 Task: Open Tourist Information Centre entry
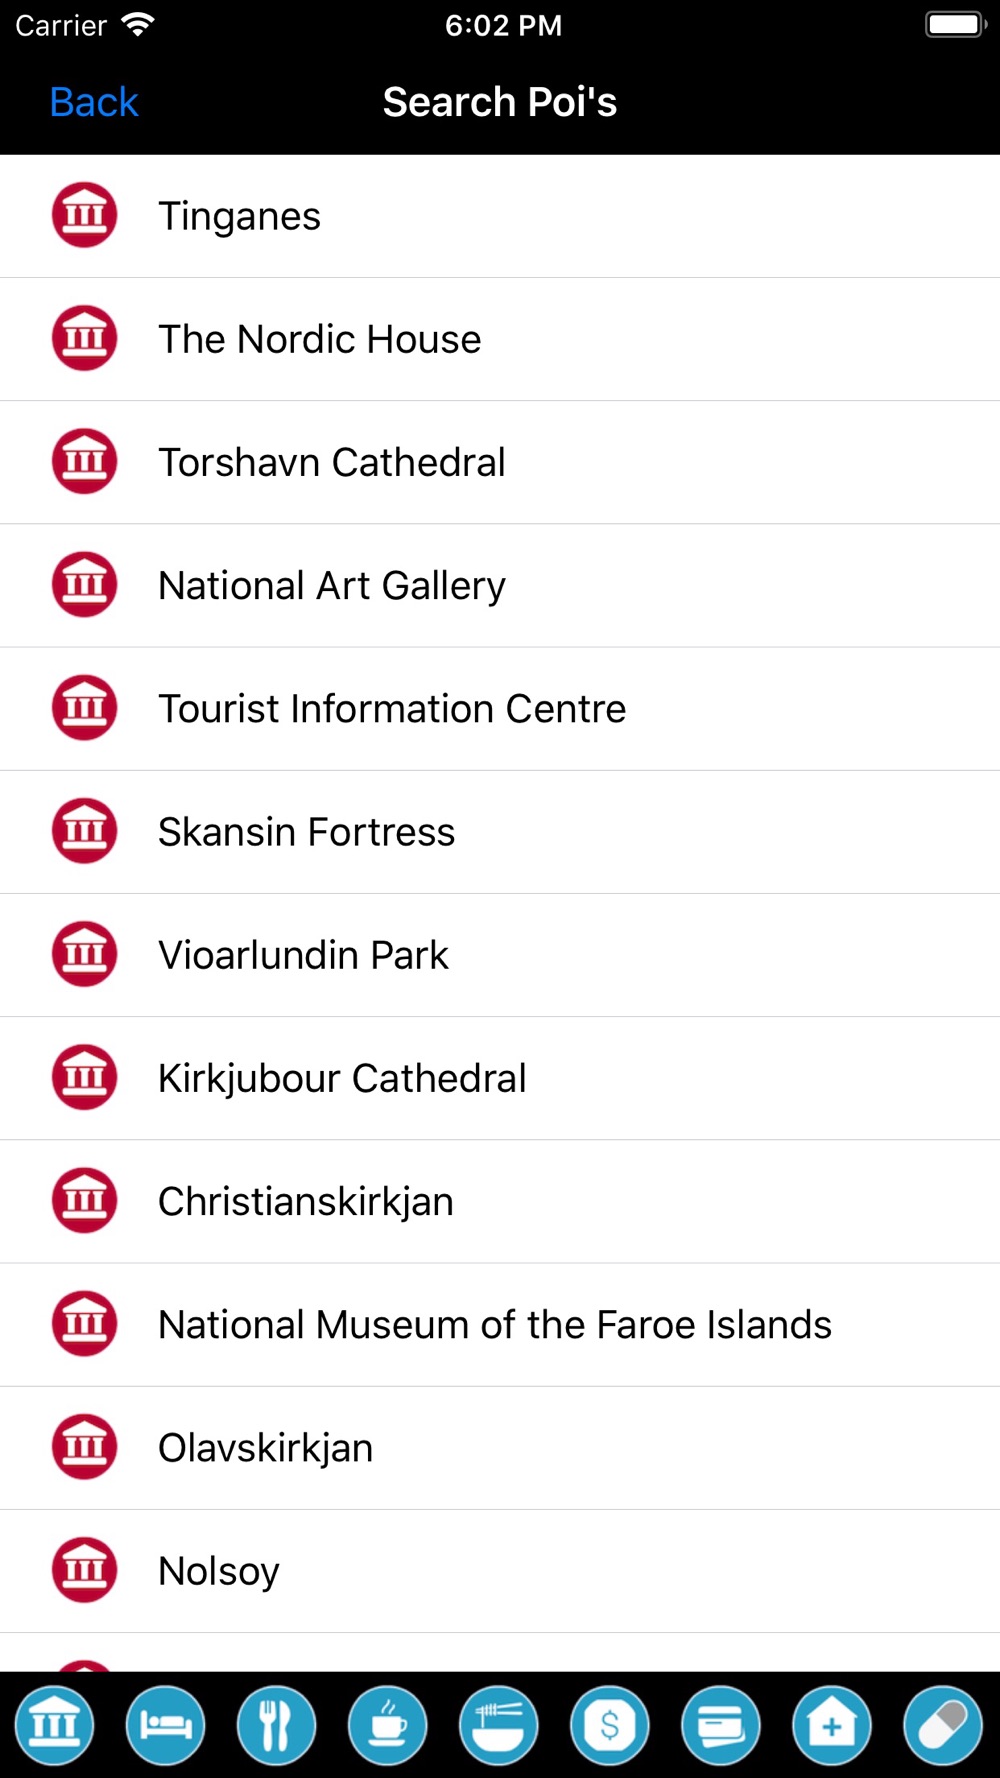[x=500, y=708]
